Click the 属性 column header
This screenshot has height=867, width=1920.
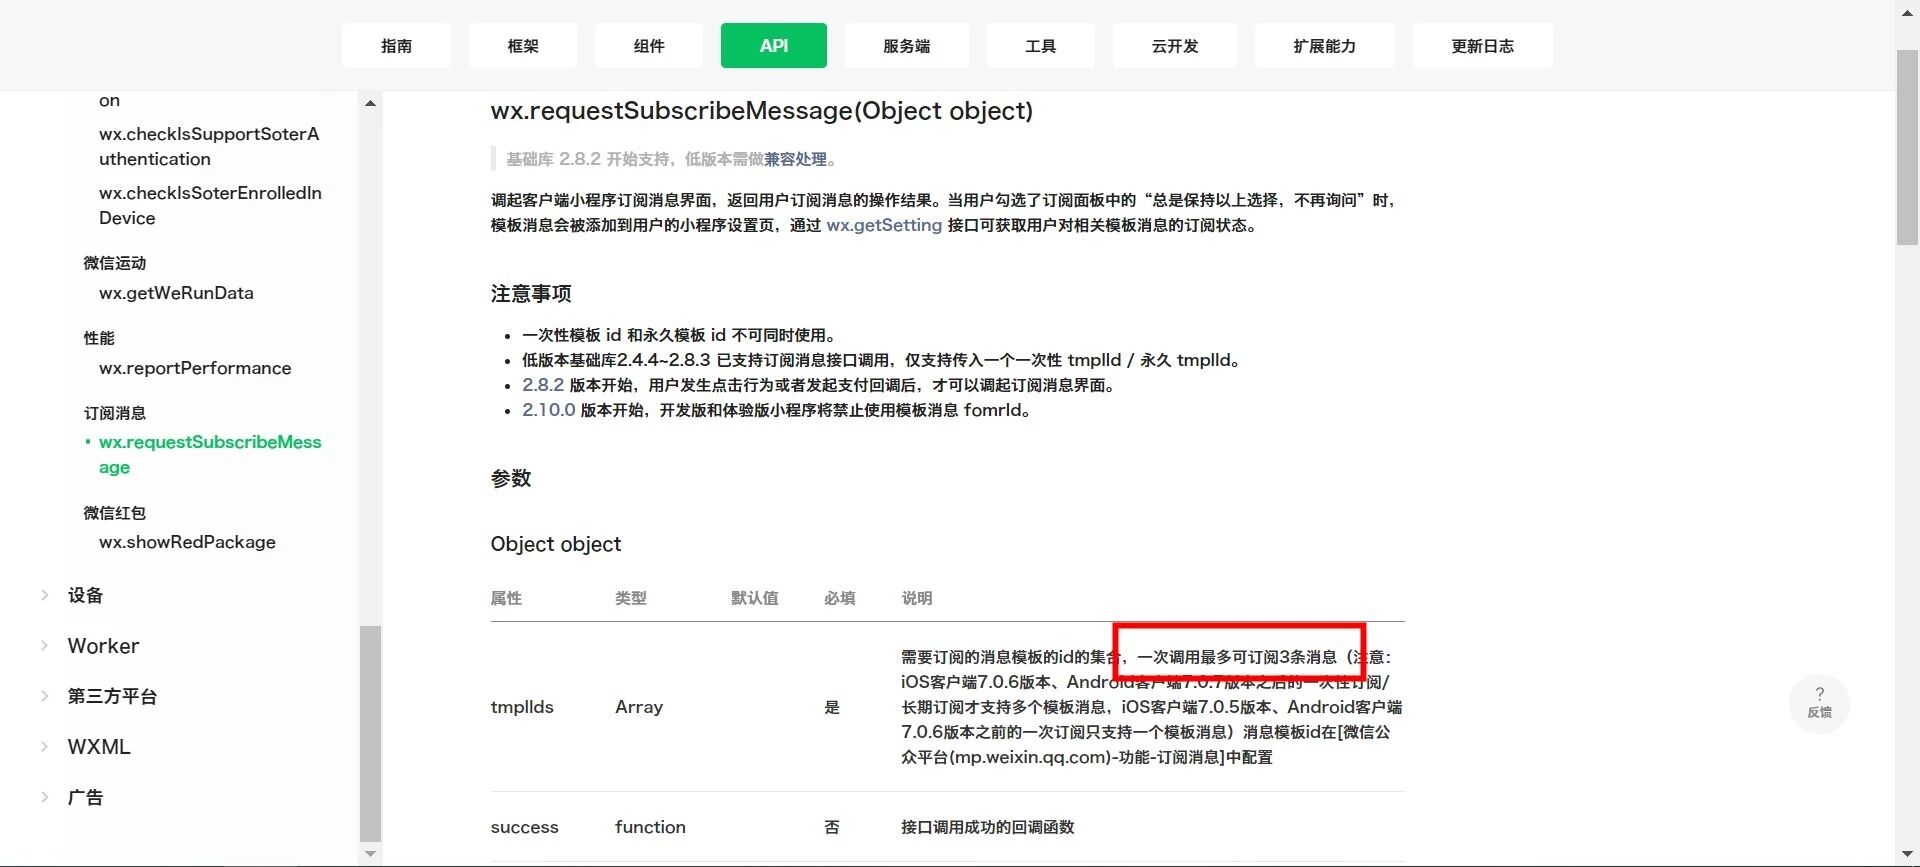coord(506,598)
